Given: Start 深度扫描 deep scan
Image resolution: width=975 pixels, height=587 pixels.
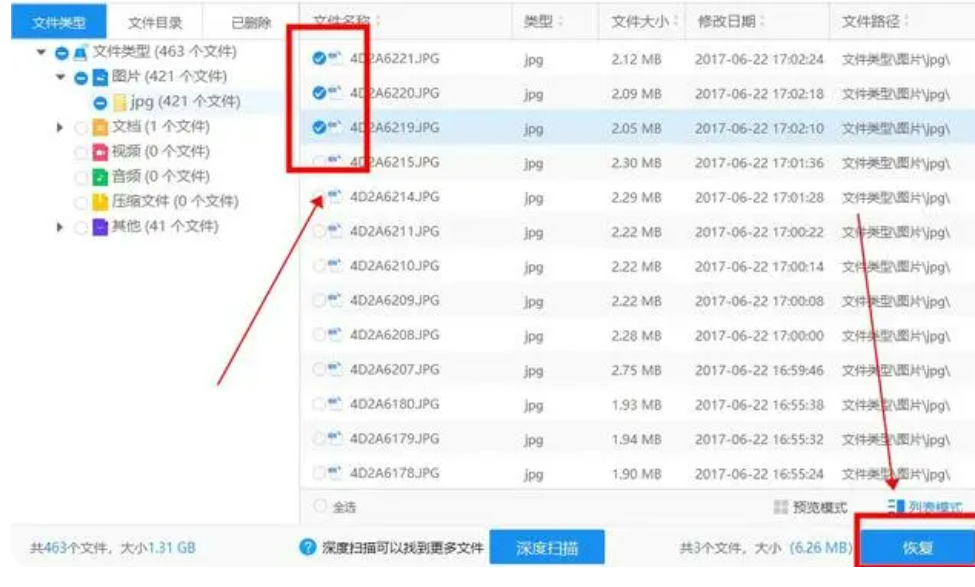Looking at the screenshot, I should pyautogui.click(x=547, y=548).
